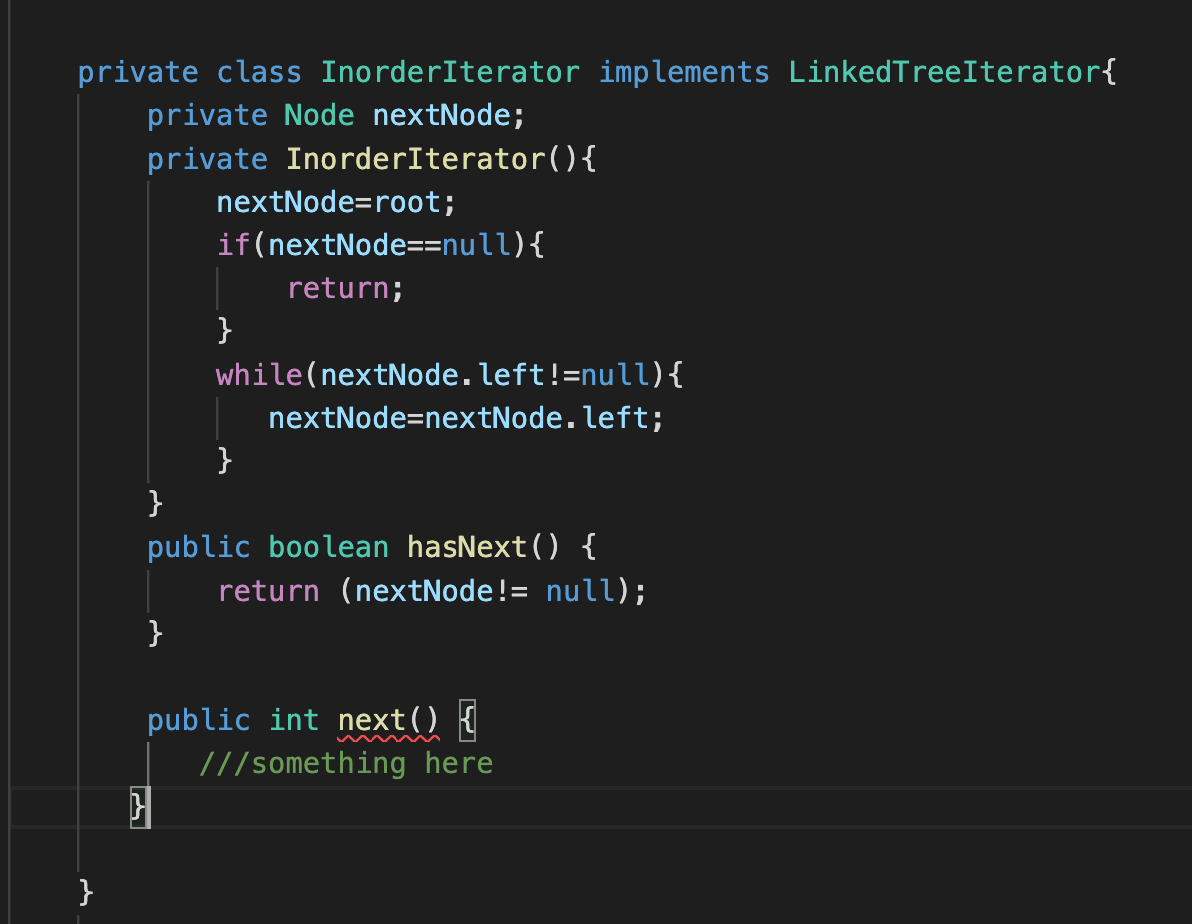
Task: Click nextNode in the private Node field declaration
Action: point(442,116)
